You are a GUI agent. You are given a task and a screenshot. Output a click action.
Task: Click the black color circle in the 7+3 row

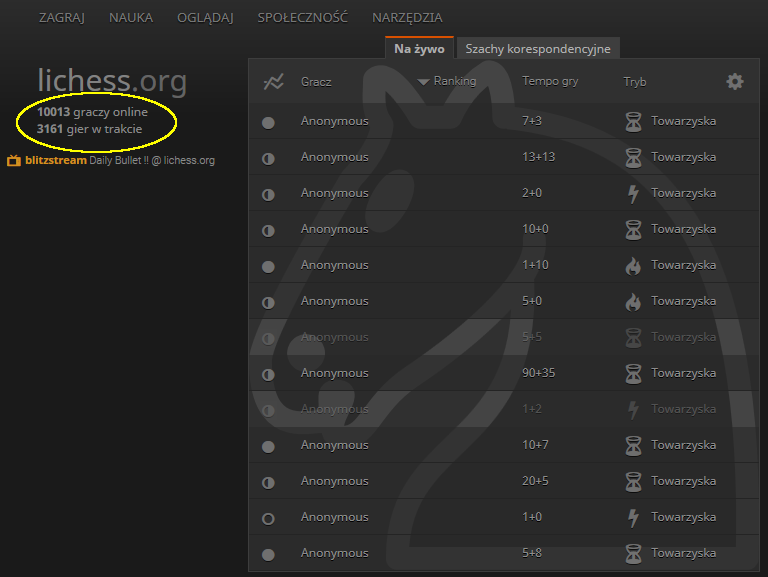tap(268, 122)
